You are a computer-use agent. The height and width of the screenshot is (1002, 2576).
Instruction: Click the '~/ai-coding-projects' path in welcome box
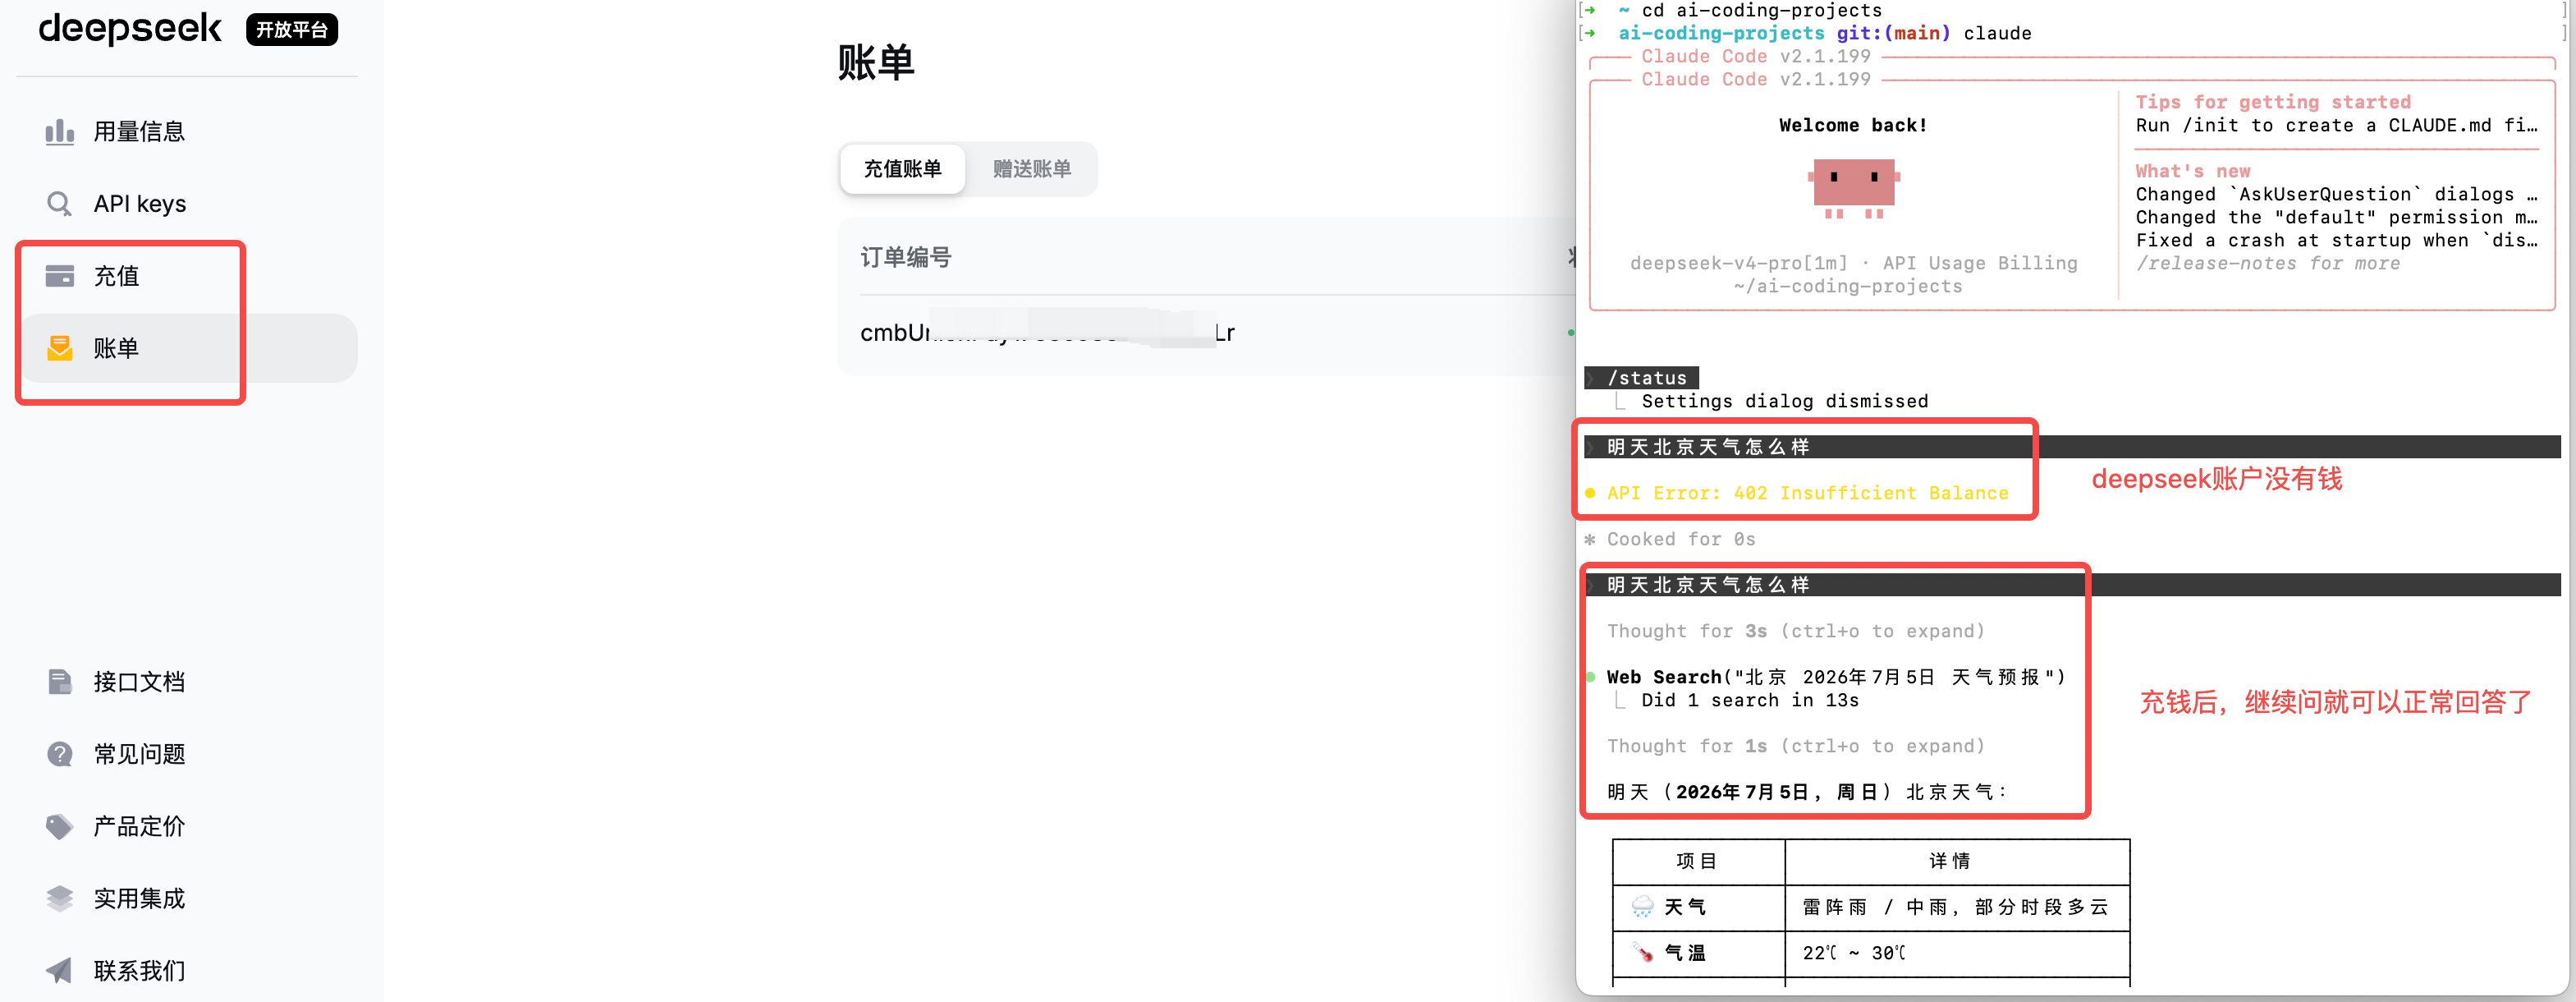[1848, 286]
